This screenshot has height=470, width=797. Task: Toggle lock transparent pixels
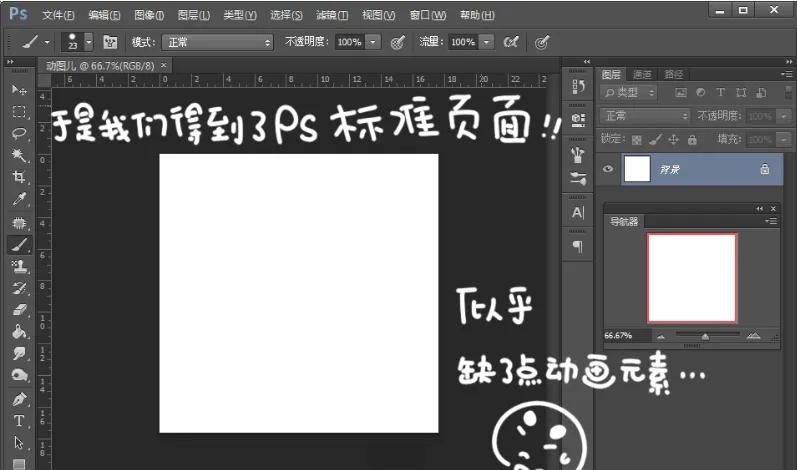(x=636, y=140)
